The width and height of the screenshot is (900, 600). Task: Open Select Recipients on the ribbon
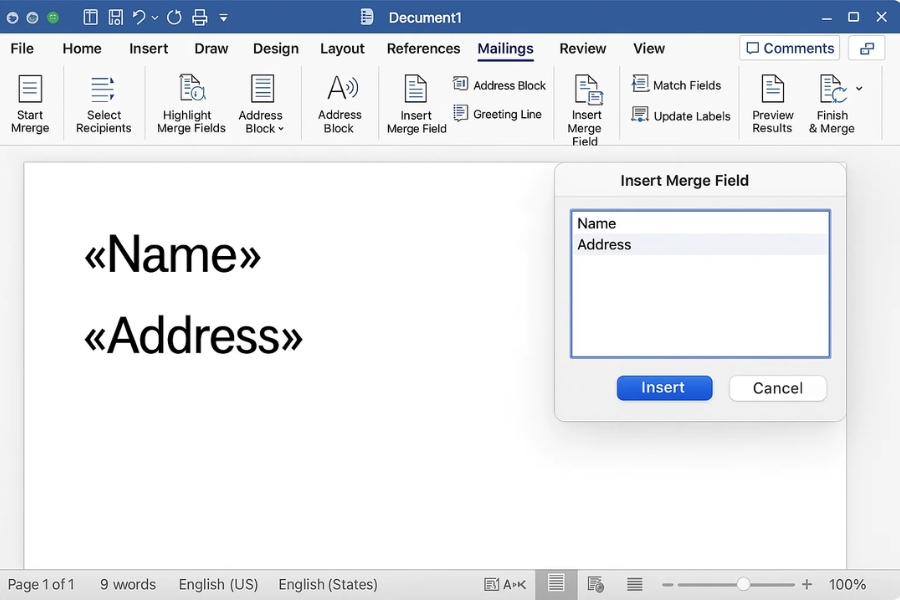click(103, 103)
